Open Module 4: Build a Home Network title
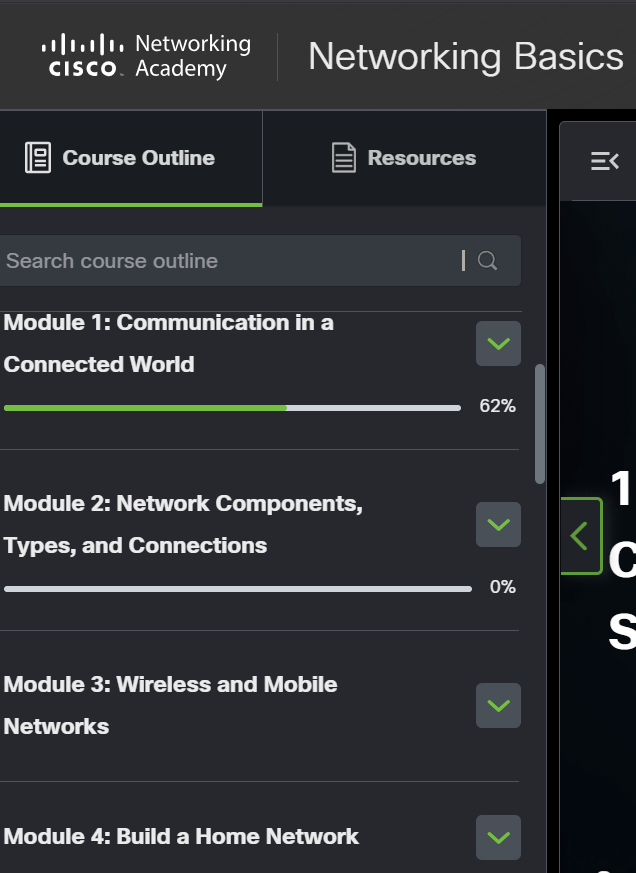 click(181, 837)
